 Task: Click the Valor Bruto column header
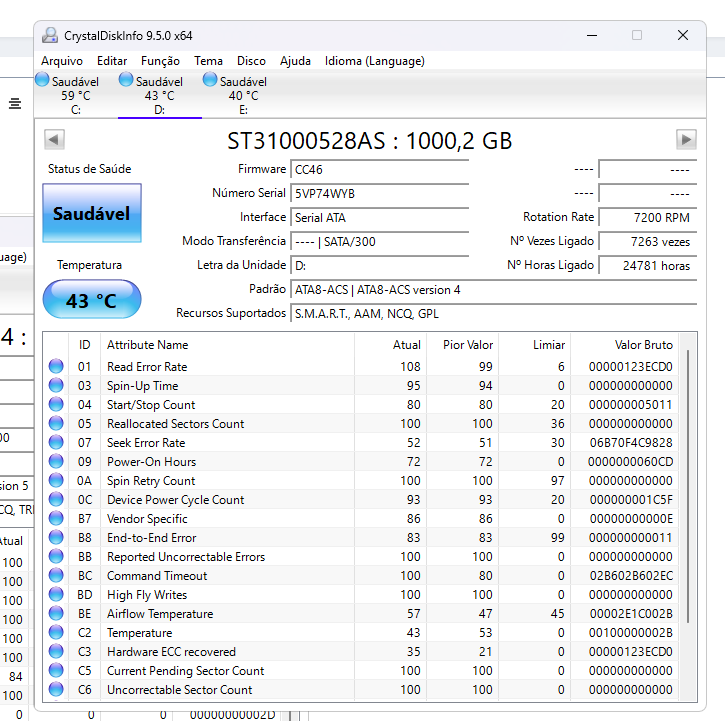click(625, 345)
